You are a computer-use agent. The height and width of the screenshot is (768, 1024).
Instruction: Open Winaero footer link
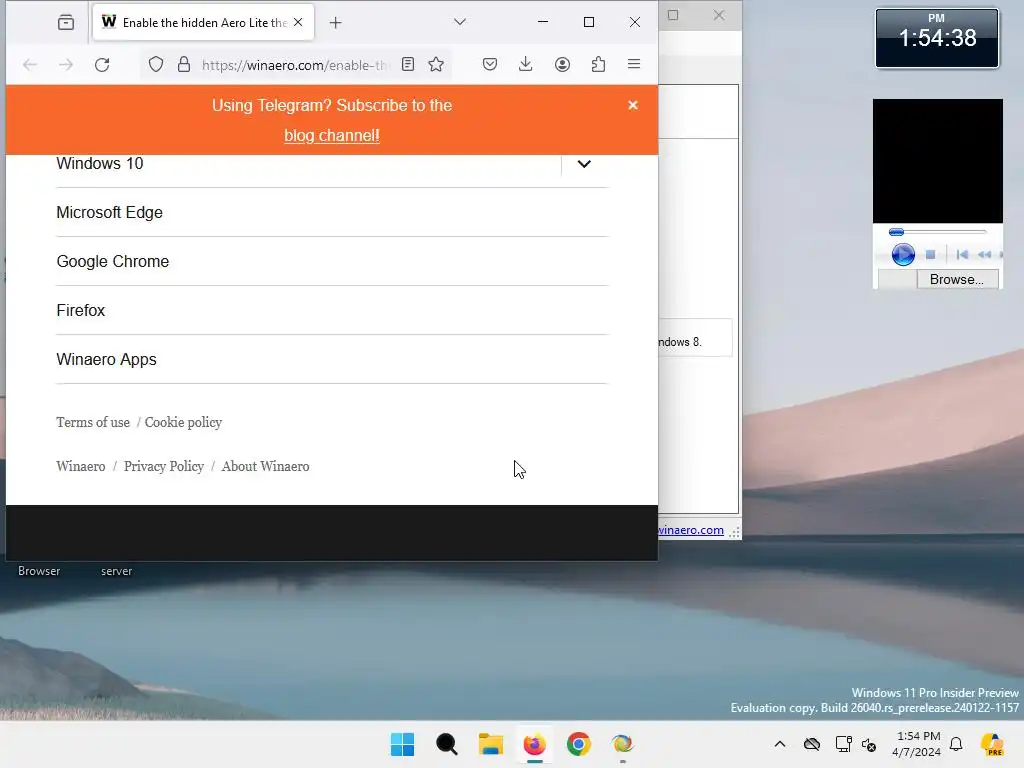click(x=80, y=466)
